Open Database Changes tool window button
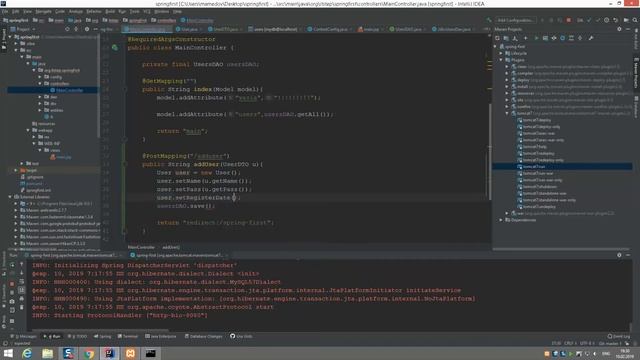This screenshot has height=360, width=640. click(x=203, y=336)
